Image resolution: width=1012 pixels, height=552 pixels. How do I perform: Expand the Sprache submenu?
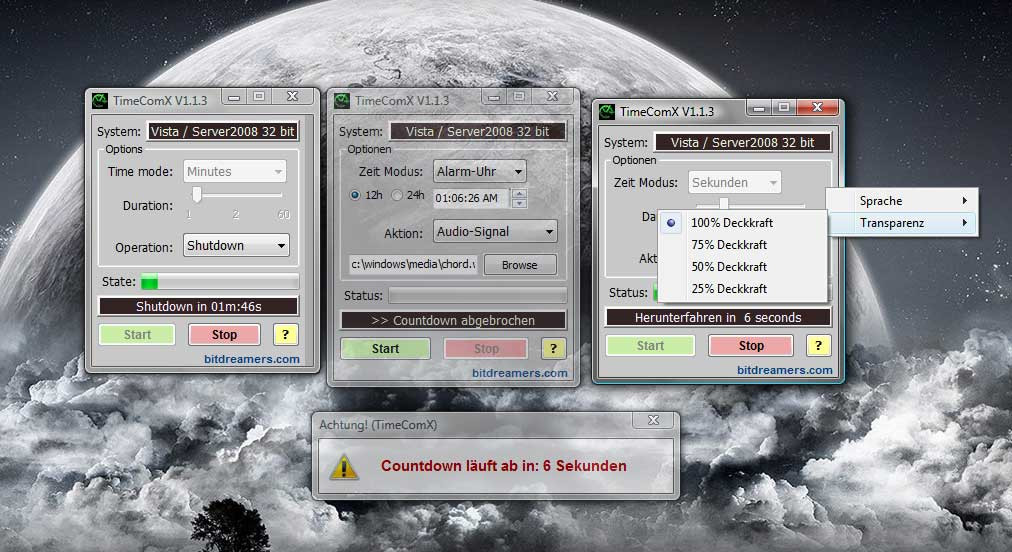click(x=903, y=201)
